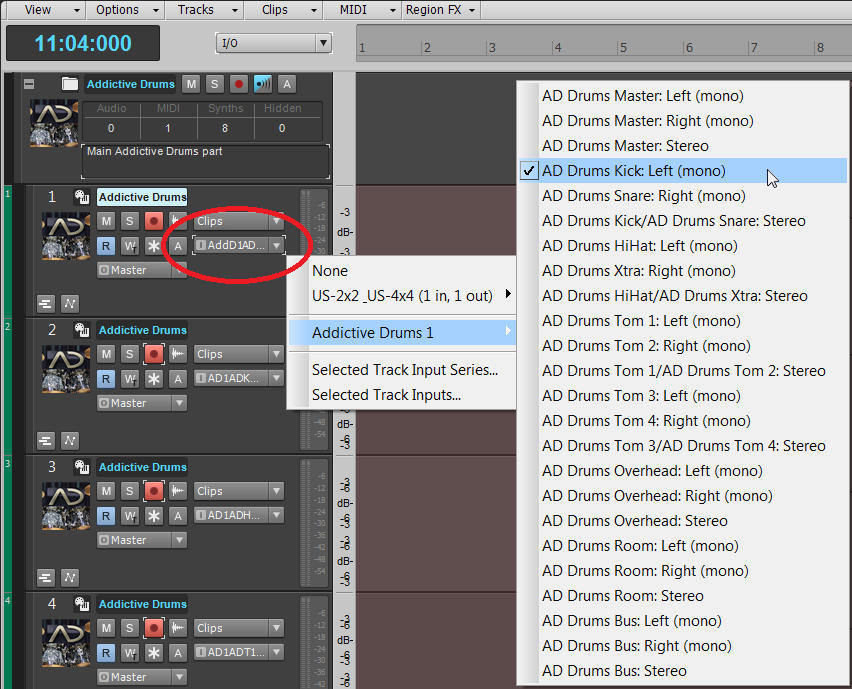Solo track 1 Addictive Drums
This screenshot has height=689, width=852.
tap(129, 221)
